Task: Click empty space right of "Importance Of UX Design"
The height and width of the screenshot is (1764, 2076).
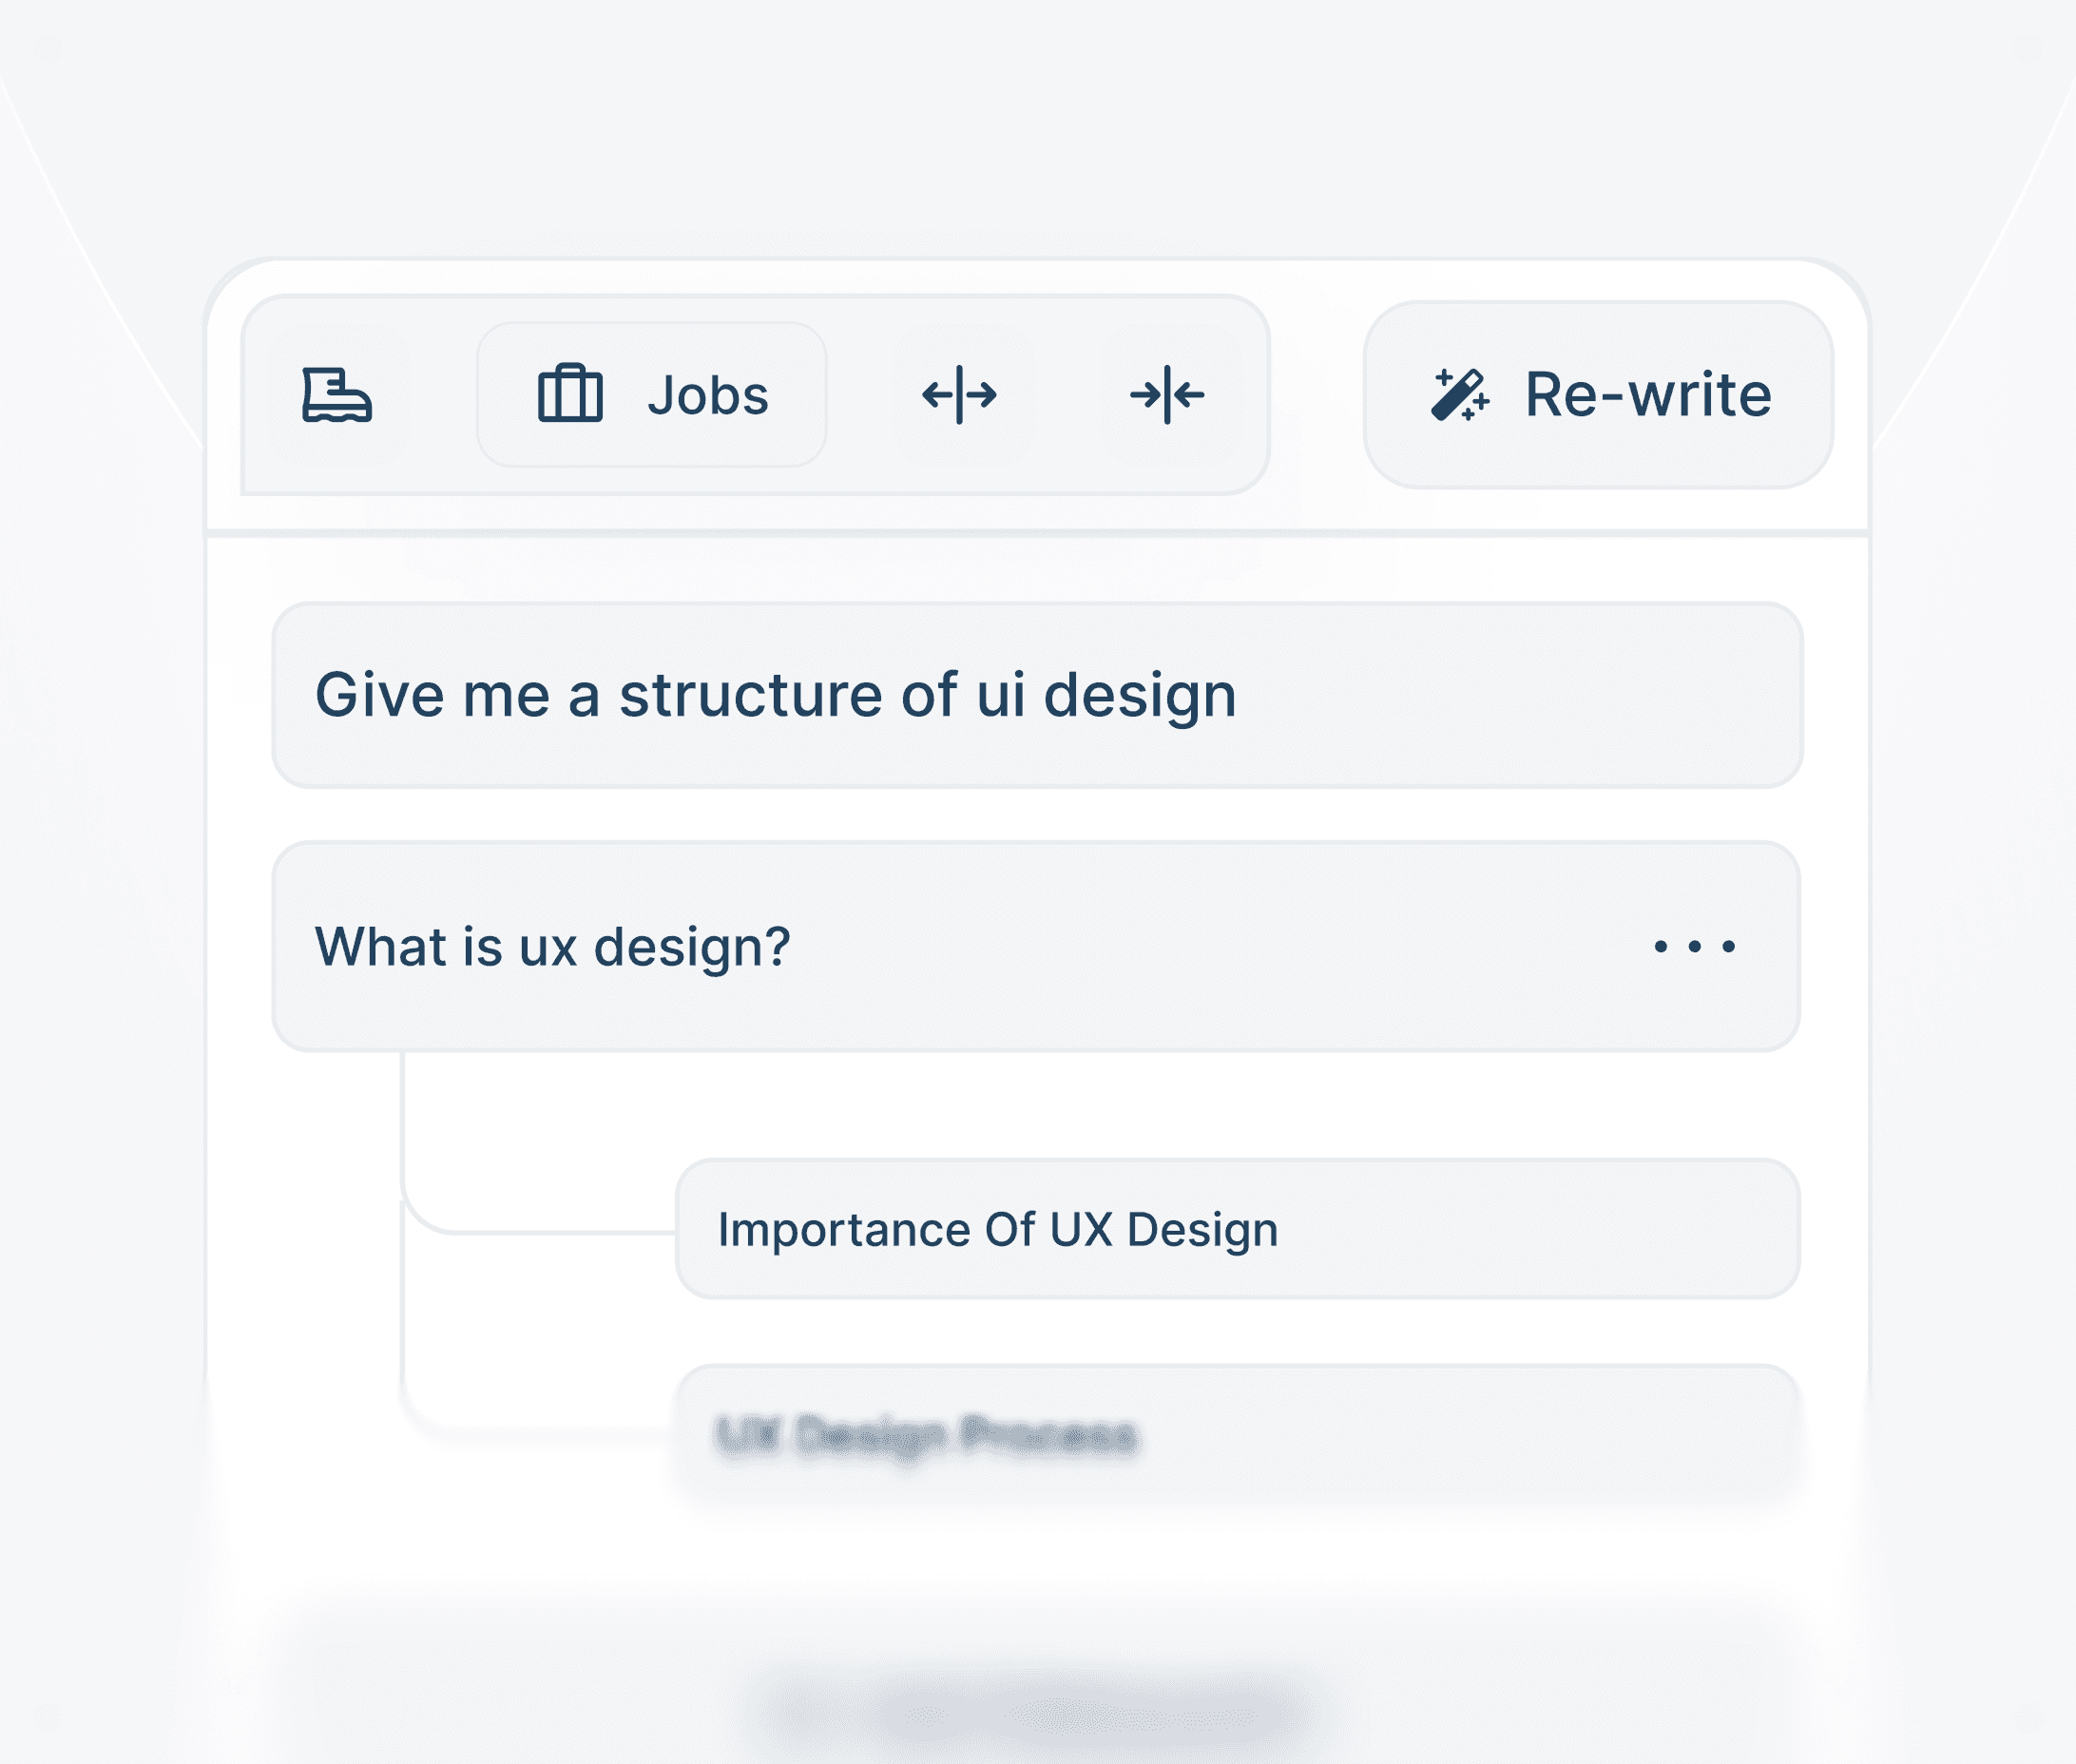Action: (x=1540, y=1229)
